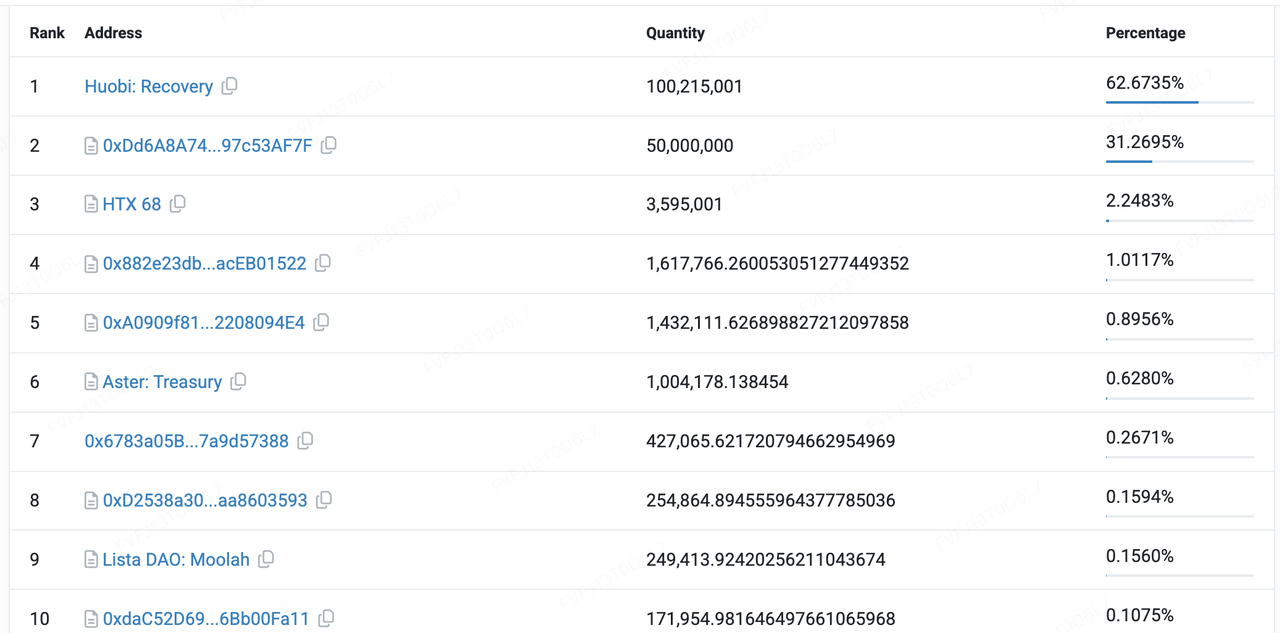Viewport: 1280px width, 633px height.
Task: Copy address 0xdaC52D69...6Bb00Fa11
Action: pos(326,618)
